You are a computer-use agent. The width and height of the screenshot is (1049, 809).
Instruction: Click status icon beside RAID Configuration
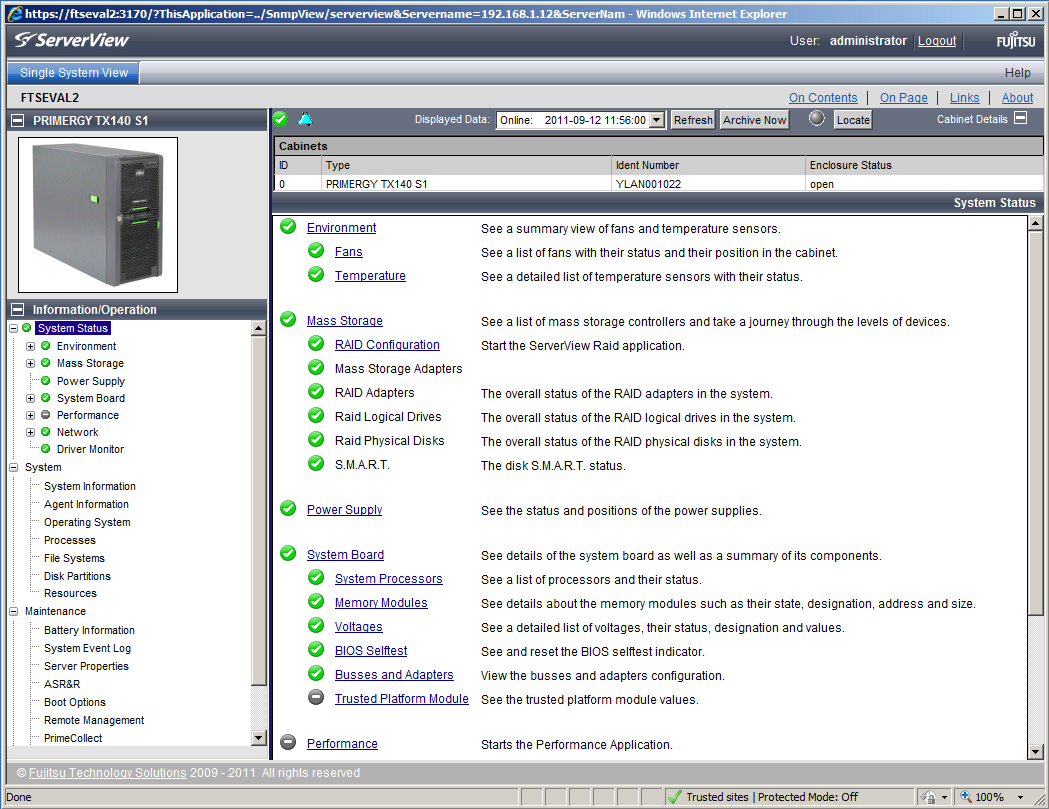316,344
